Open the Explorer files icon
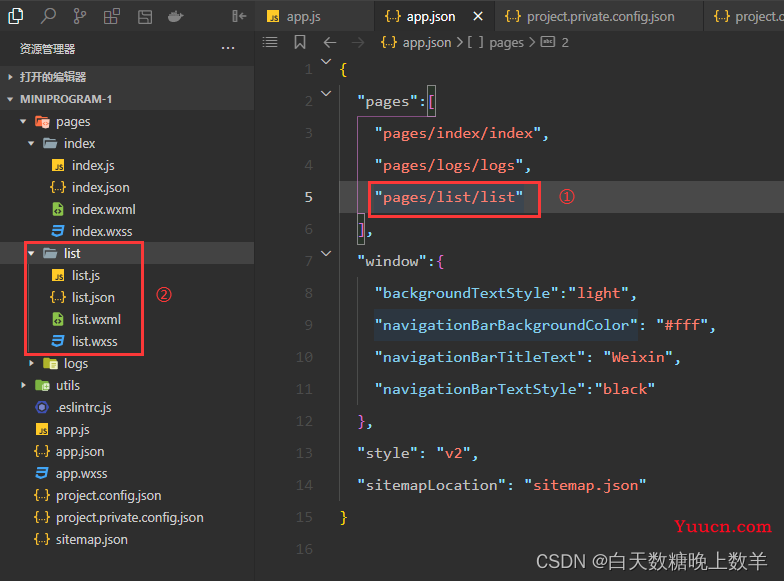Image resolution: width=784 pixels, height=581 pixels. click(x=16, y=16)
